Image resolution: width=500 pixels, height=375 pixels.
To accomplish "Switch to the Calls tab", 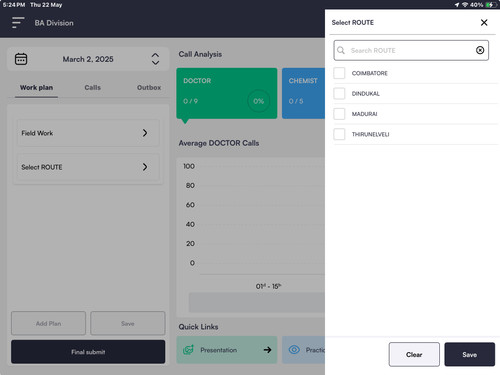I will (x=92, y=88).
